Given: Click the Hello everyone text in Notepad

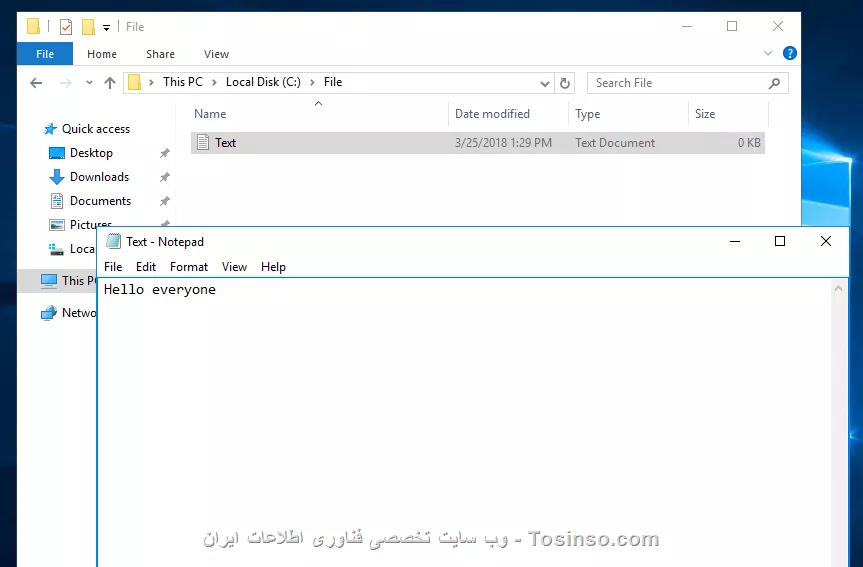Looking at the screenshot, I should tap(160, 290).
